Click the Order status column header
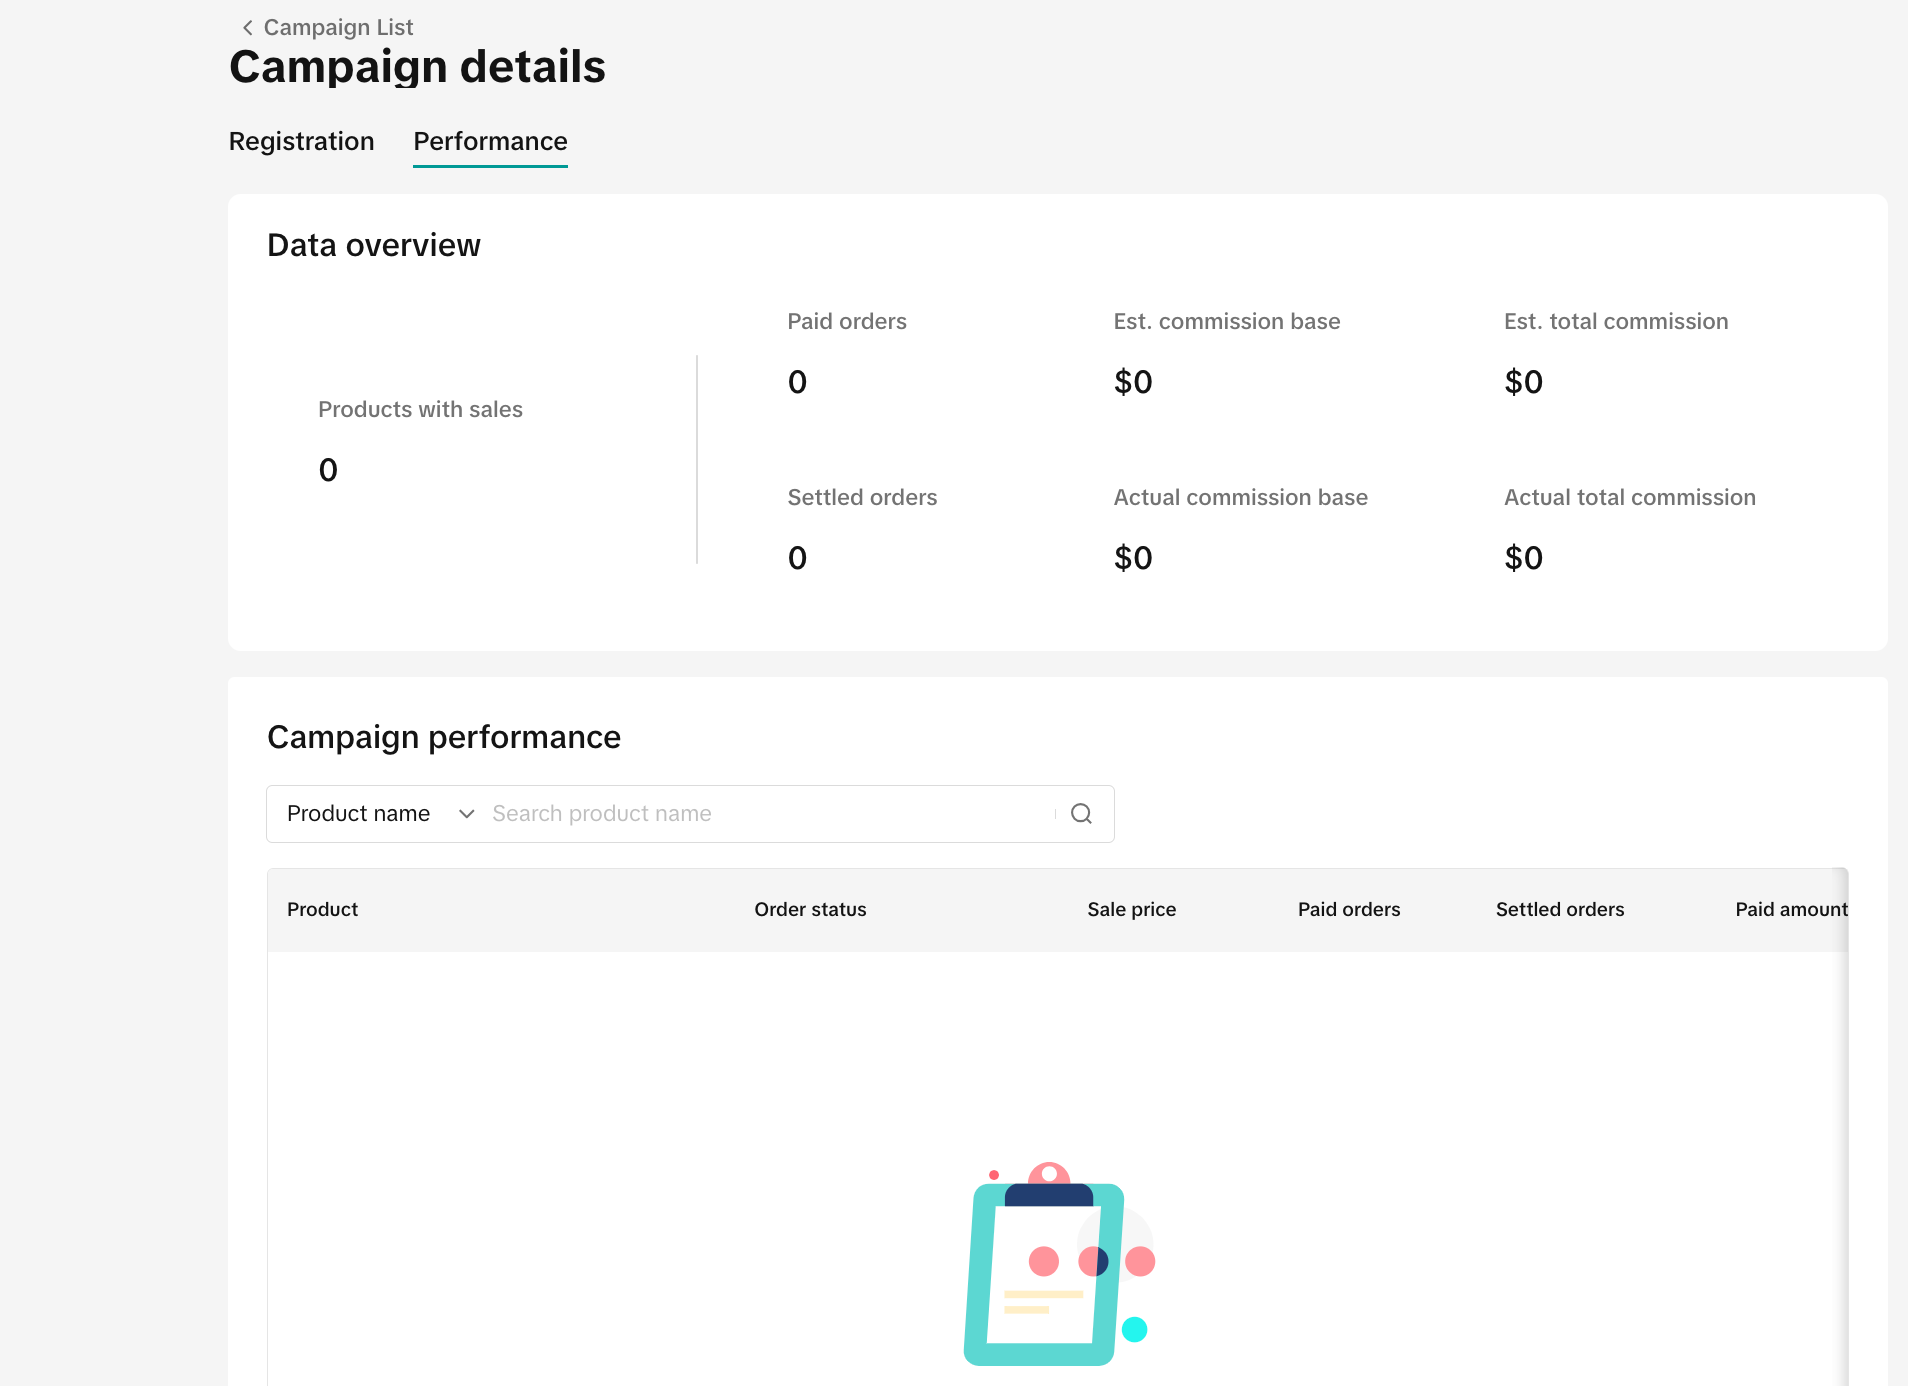Viewport: 1908px width, 1386px height. pyautogui.click(x=810, y=910)
